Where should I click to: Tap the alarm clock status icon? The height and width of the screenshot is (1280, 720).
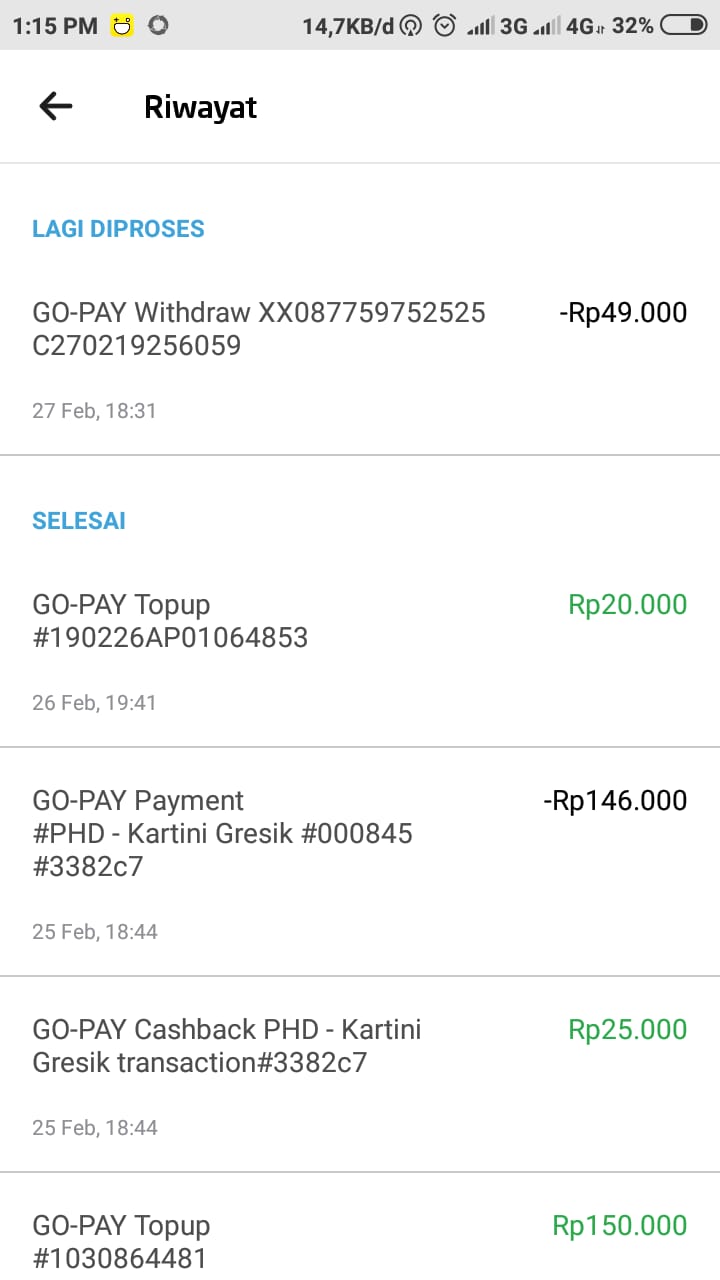(x=444, y=26)
